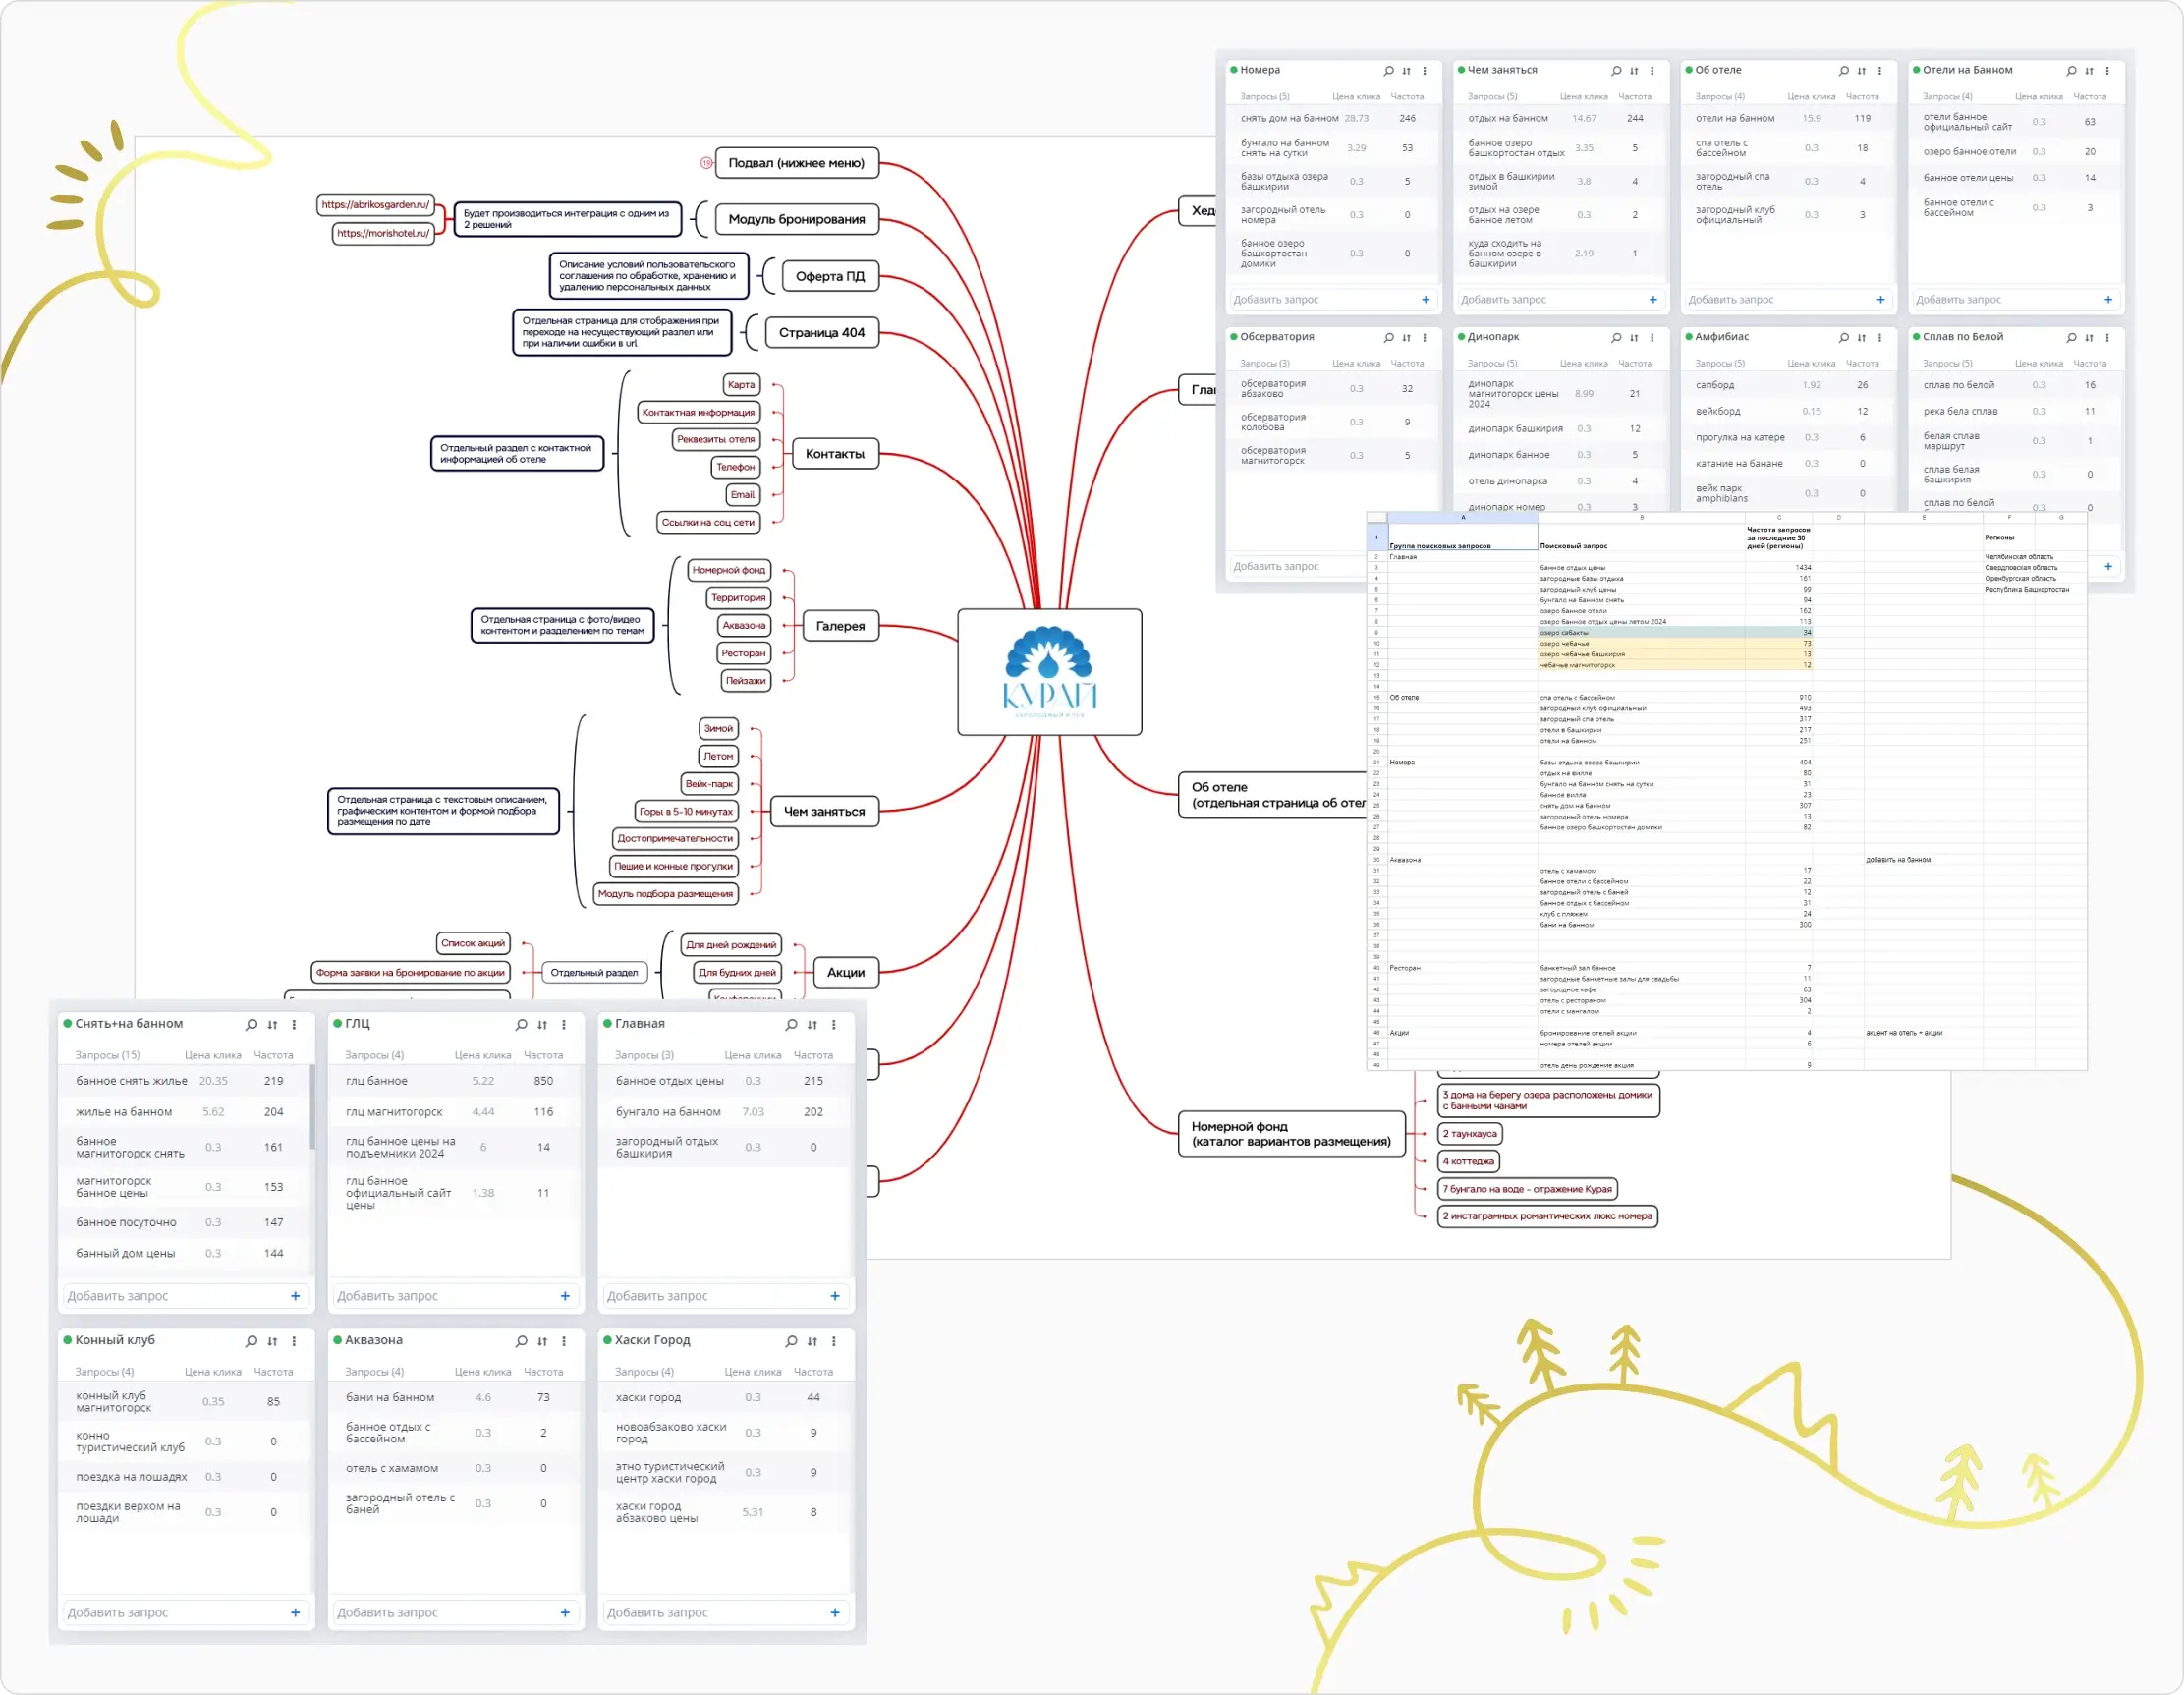This screenshot has height=1695, width=2184.
Task: Click the 'озеро сабакты' spreadsheet cell
Action: pos(1641,633)
